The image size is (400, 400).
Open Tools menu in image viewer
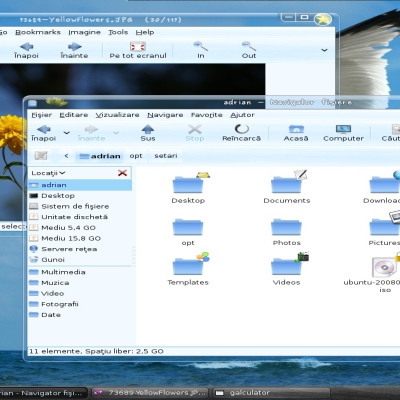(118, 32)
